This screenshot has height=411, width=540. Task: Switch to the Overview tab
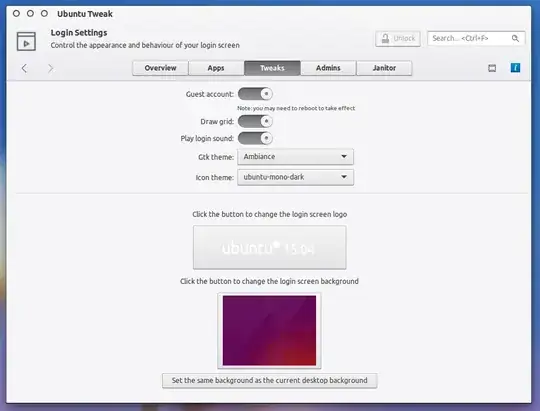click(160, 68)
